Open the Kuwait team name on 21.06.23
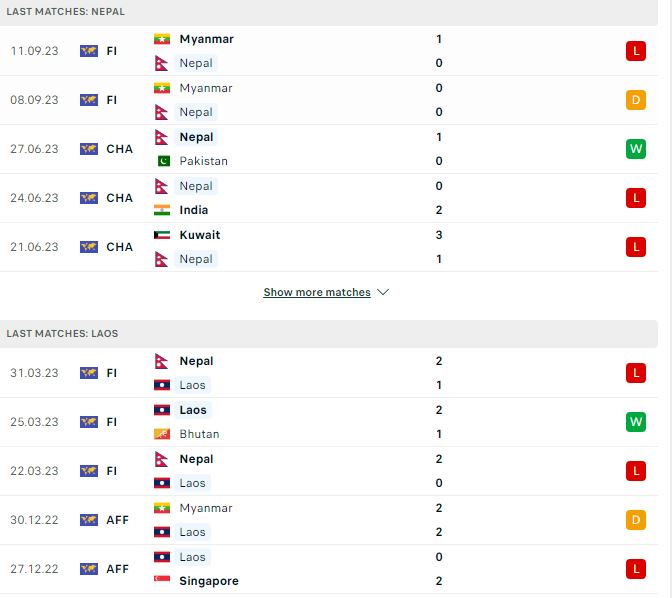Viewport: 672px width, 598px height. 200,235
